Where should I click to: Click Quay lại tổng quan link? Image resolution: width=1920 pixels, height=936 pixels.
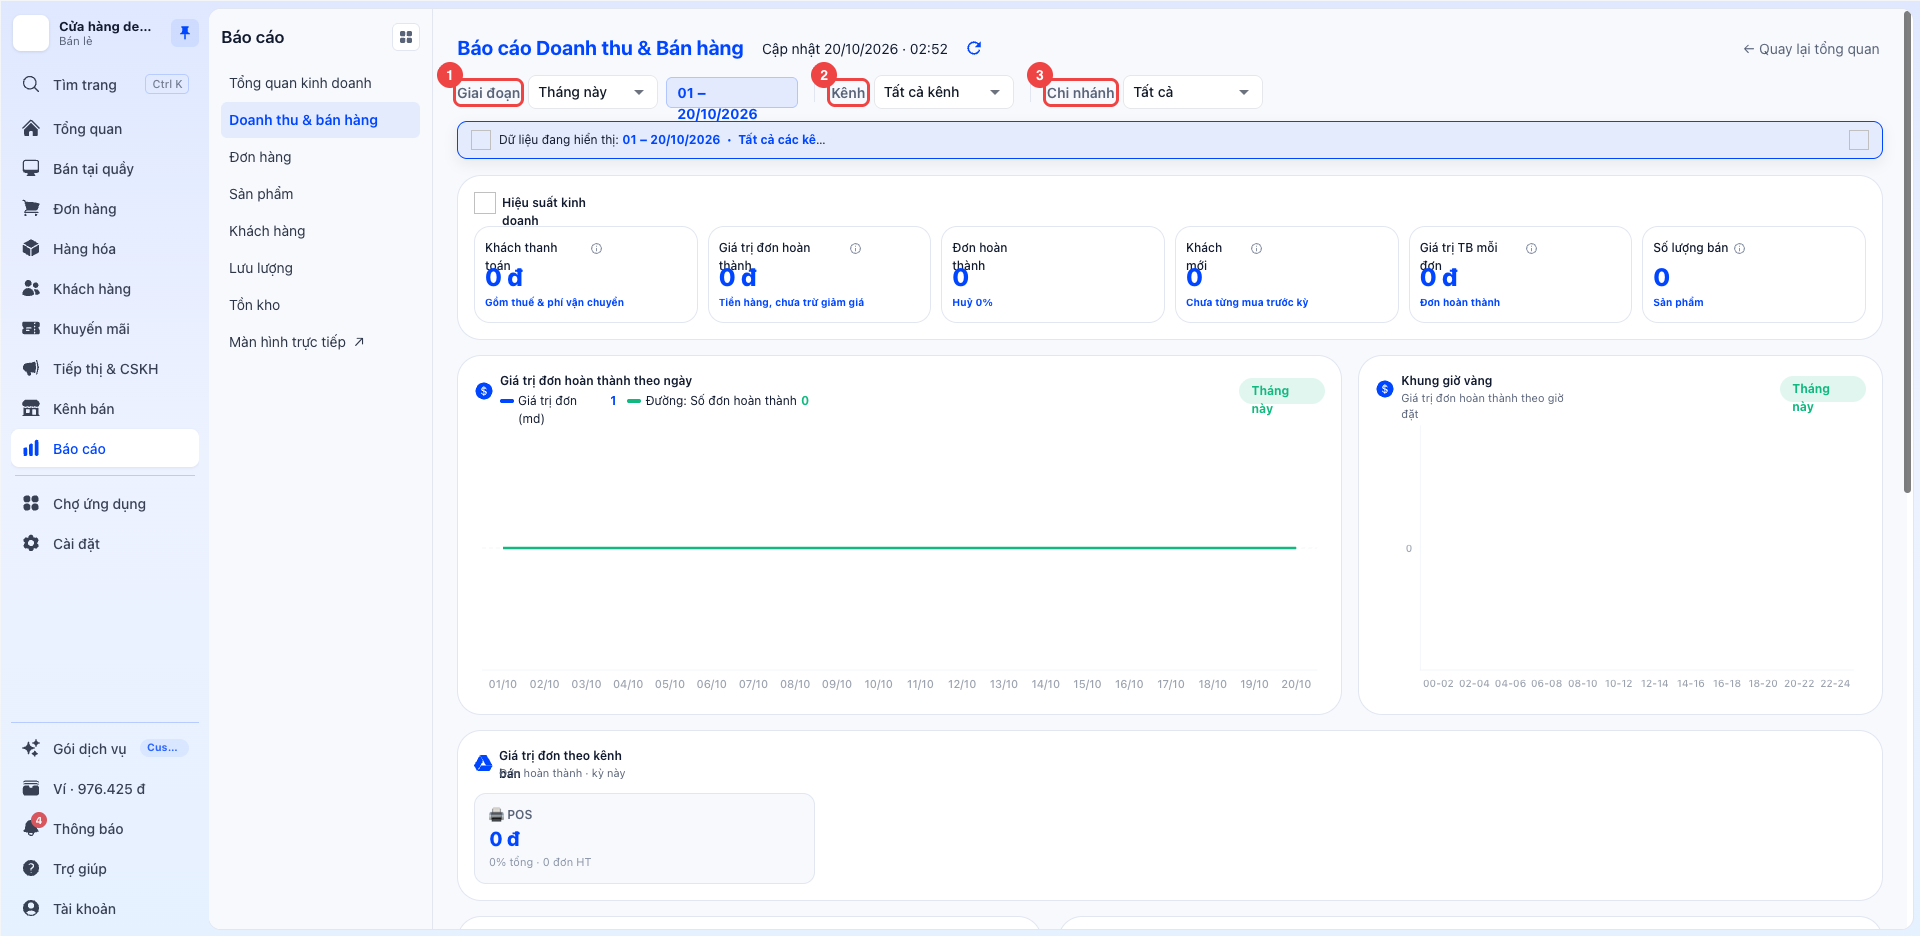click(x=1811, y=49)
